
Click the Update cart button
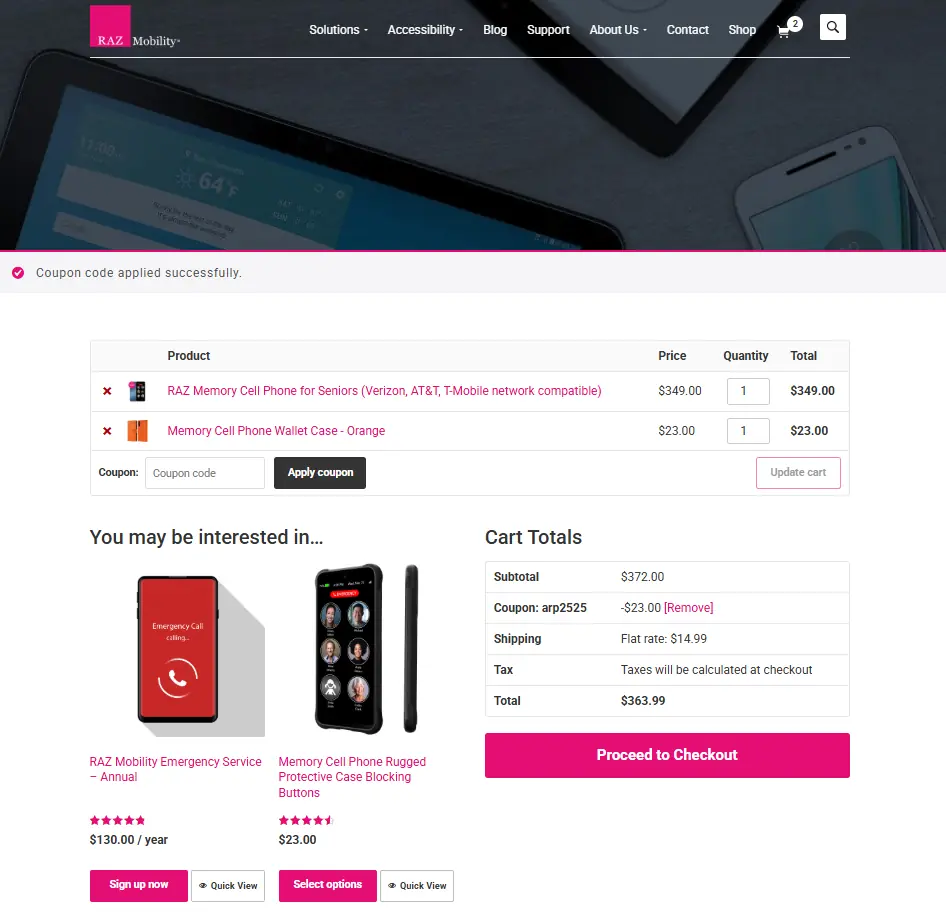click(798, 473)
